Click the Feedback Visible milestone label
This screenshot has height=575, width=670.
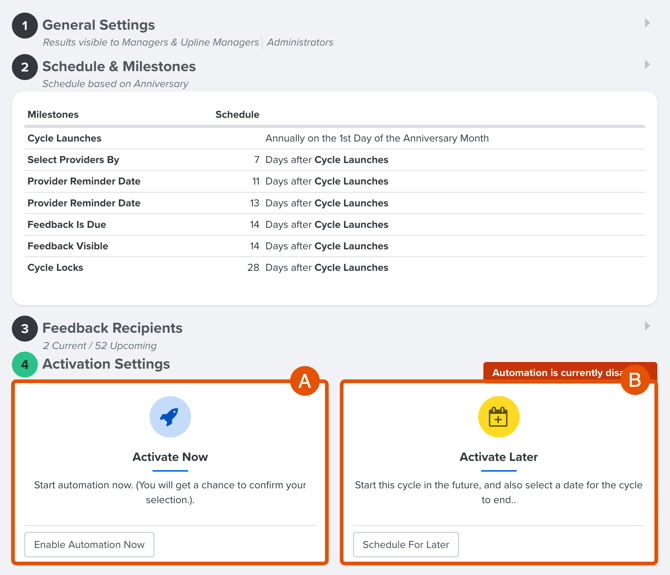[x=68, y=246]
